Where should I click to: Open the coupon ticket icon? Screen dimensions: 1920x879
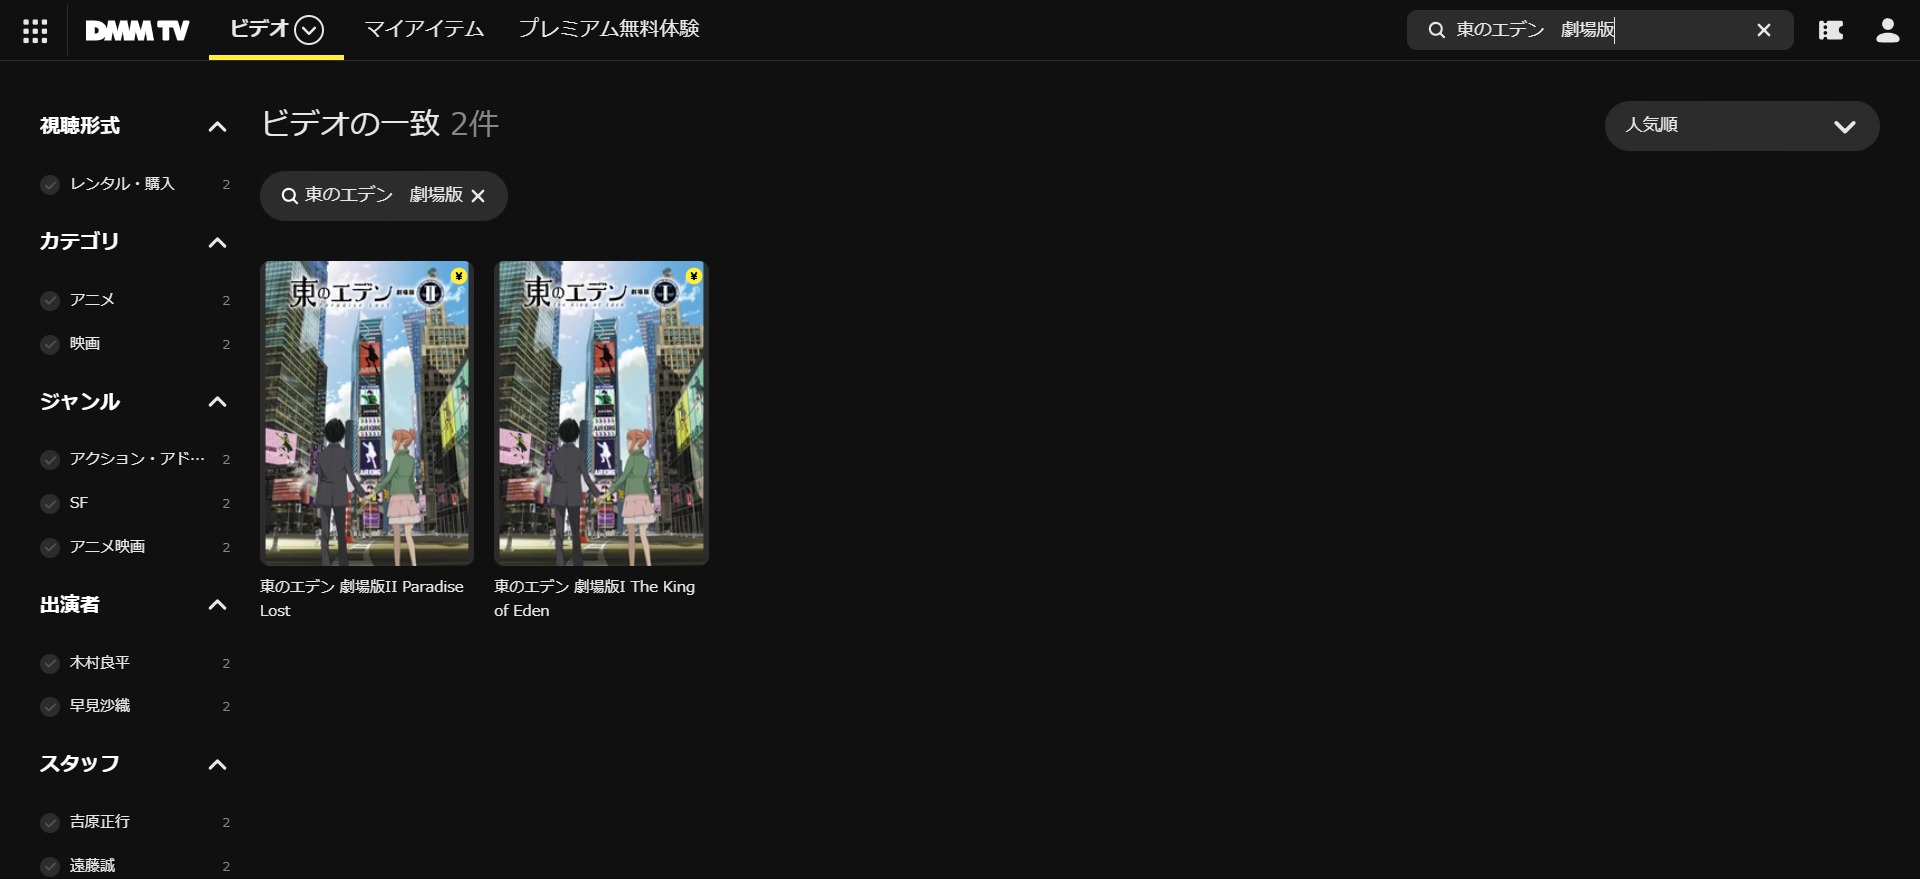coord(1831,30)
